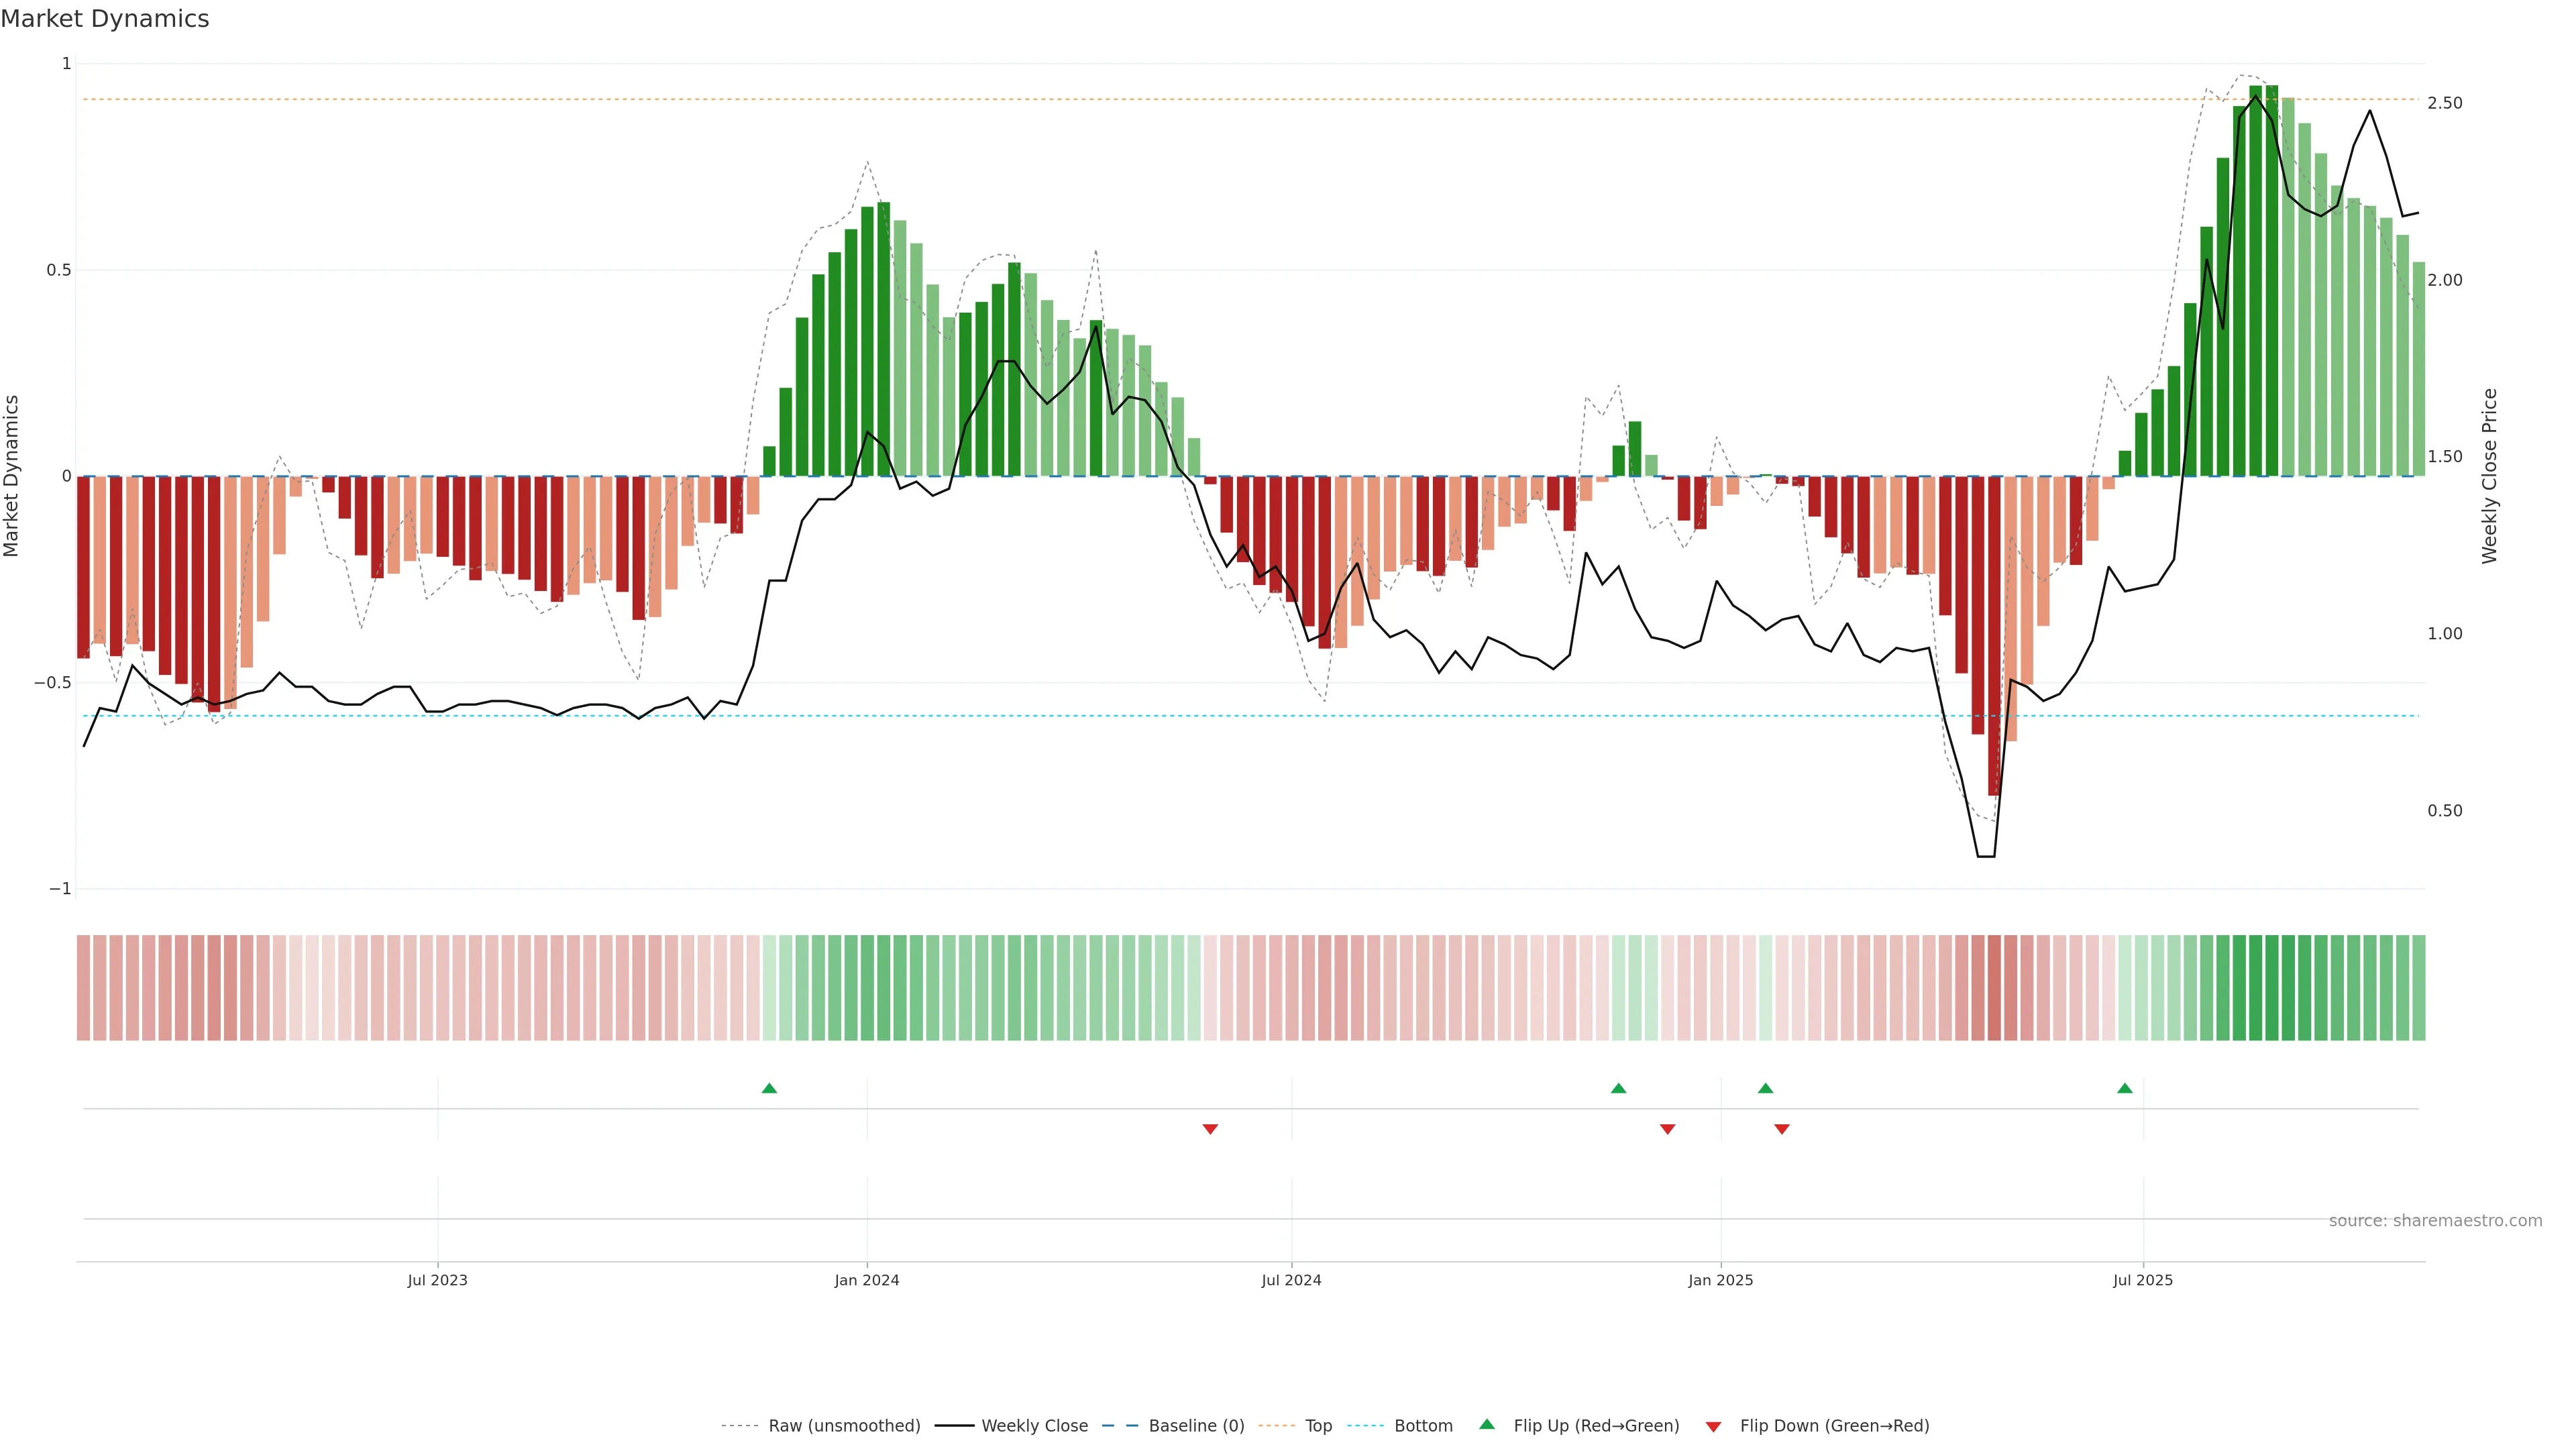This screenshot has height=1449, width=2576.
Task: Hide the Bottom threshold legend entry
Action: tap(1423, 1426)
